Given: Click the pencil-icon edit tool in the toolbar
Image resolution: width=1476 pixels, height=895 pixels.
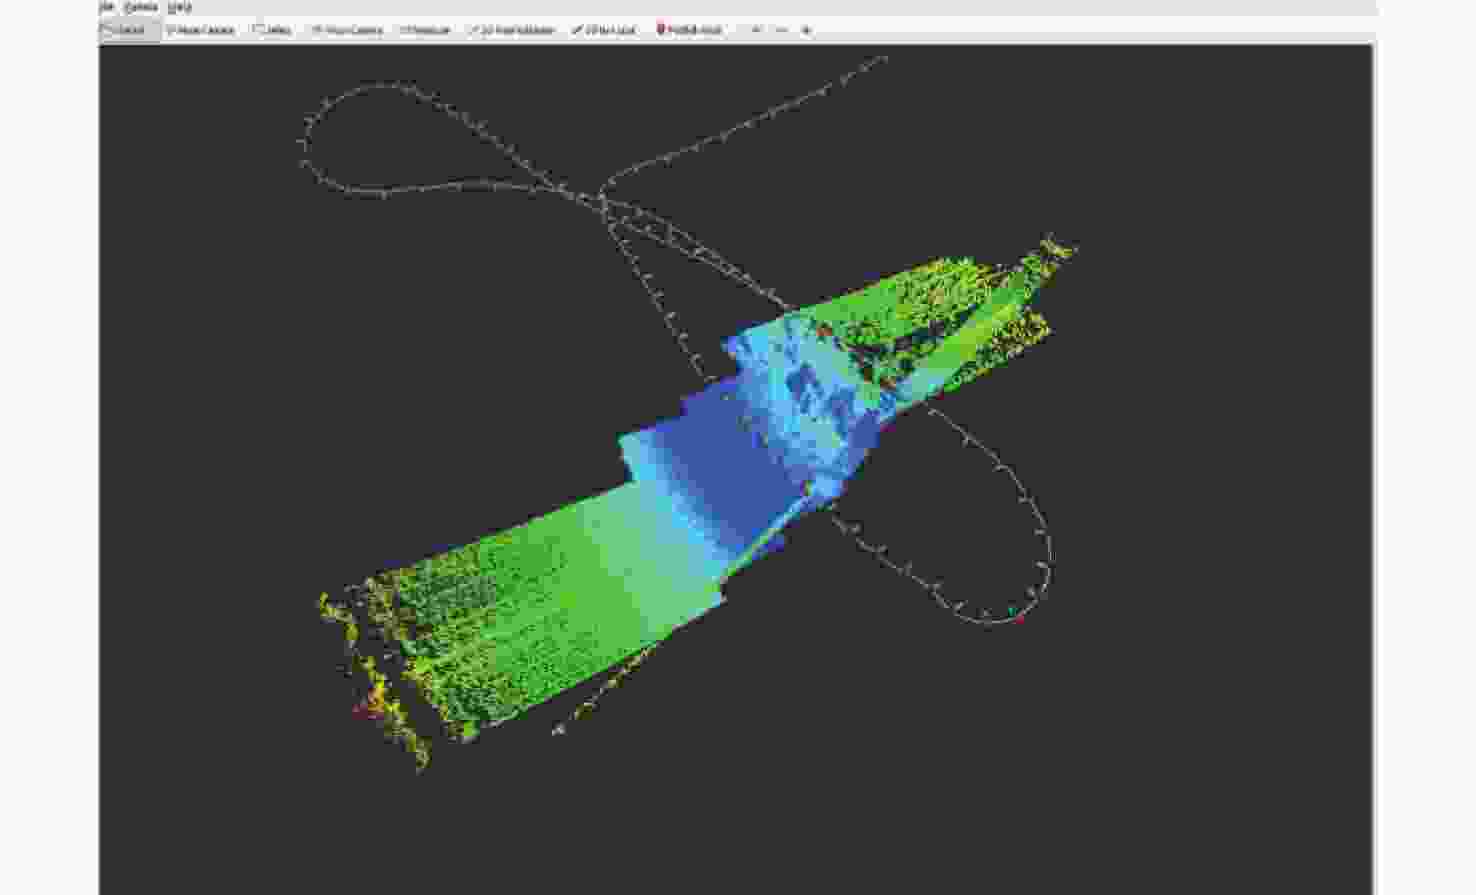Looking at the screenshot, I should (604, 30).
